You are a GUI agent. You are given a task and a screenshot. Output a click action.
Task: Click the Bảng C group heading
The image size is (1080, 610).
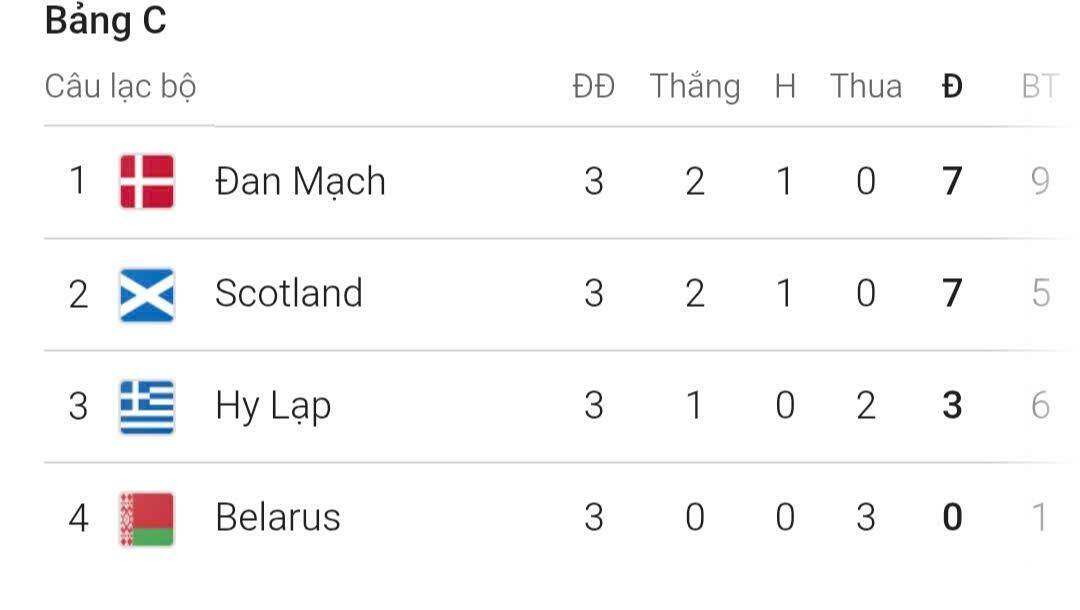click(x=105, y=22)
